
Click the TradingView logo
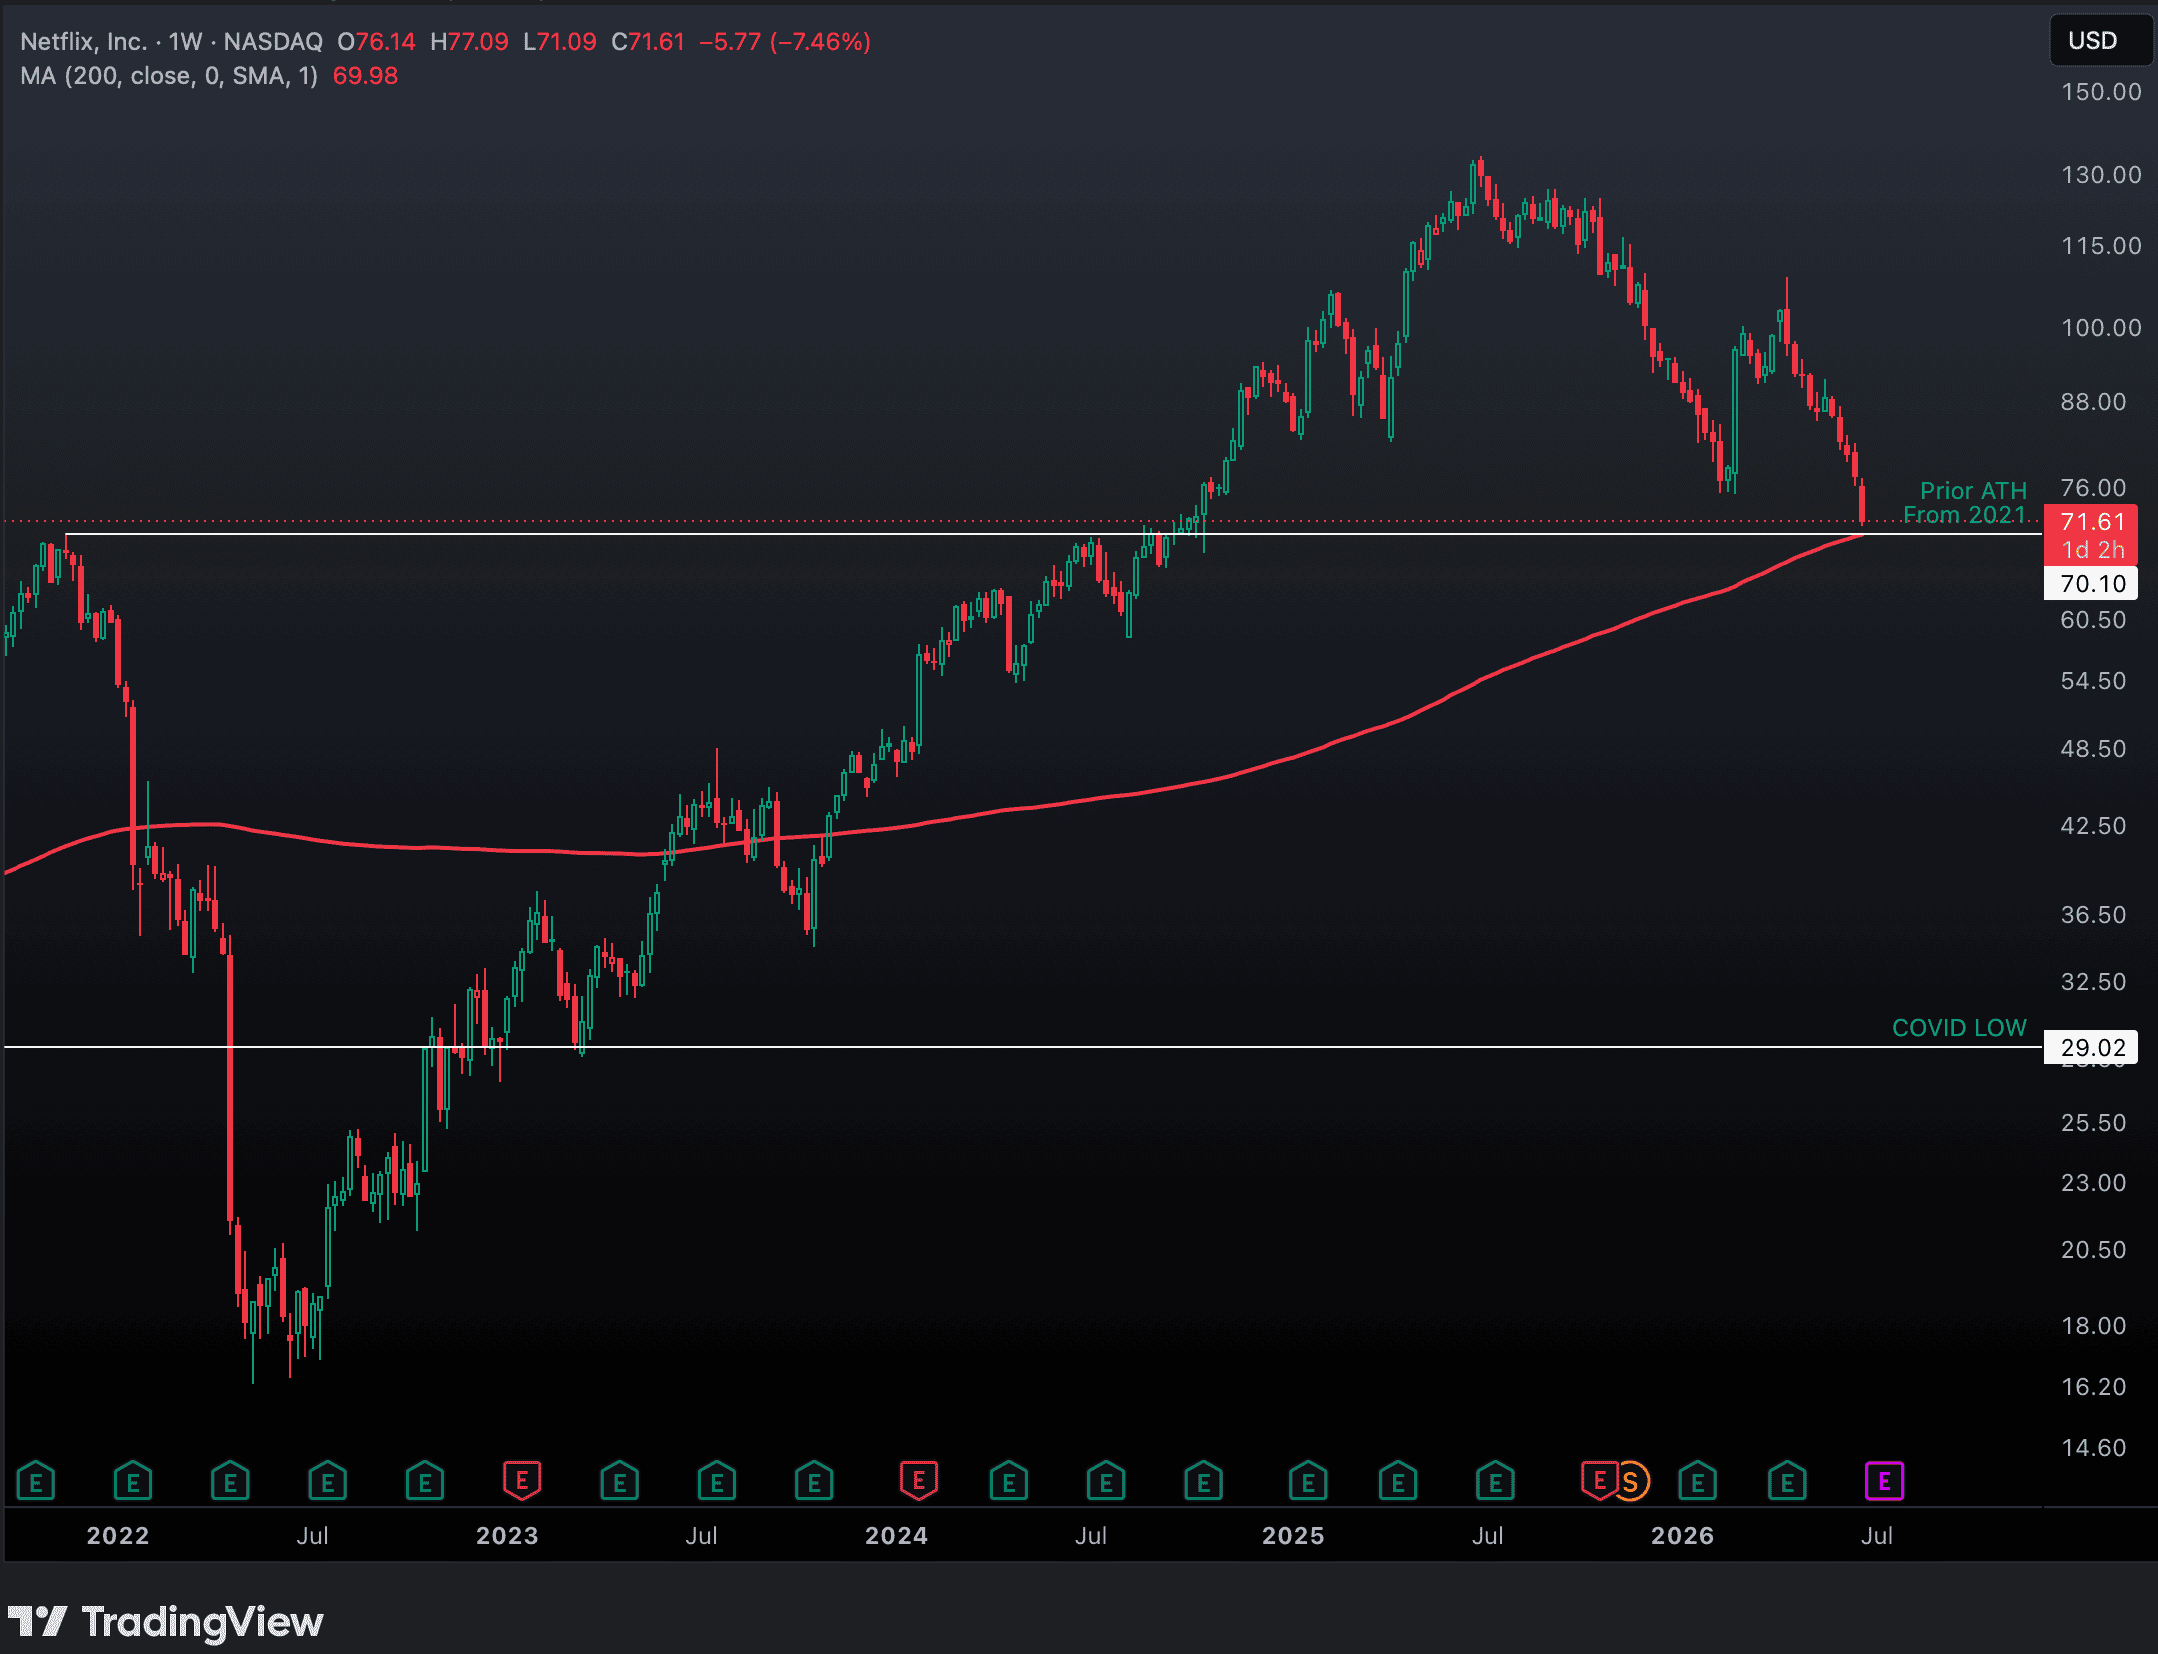(x=166, y=1621)
